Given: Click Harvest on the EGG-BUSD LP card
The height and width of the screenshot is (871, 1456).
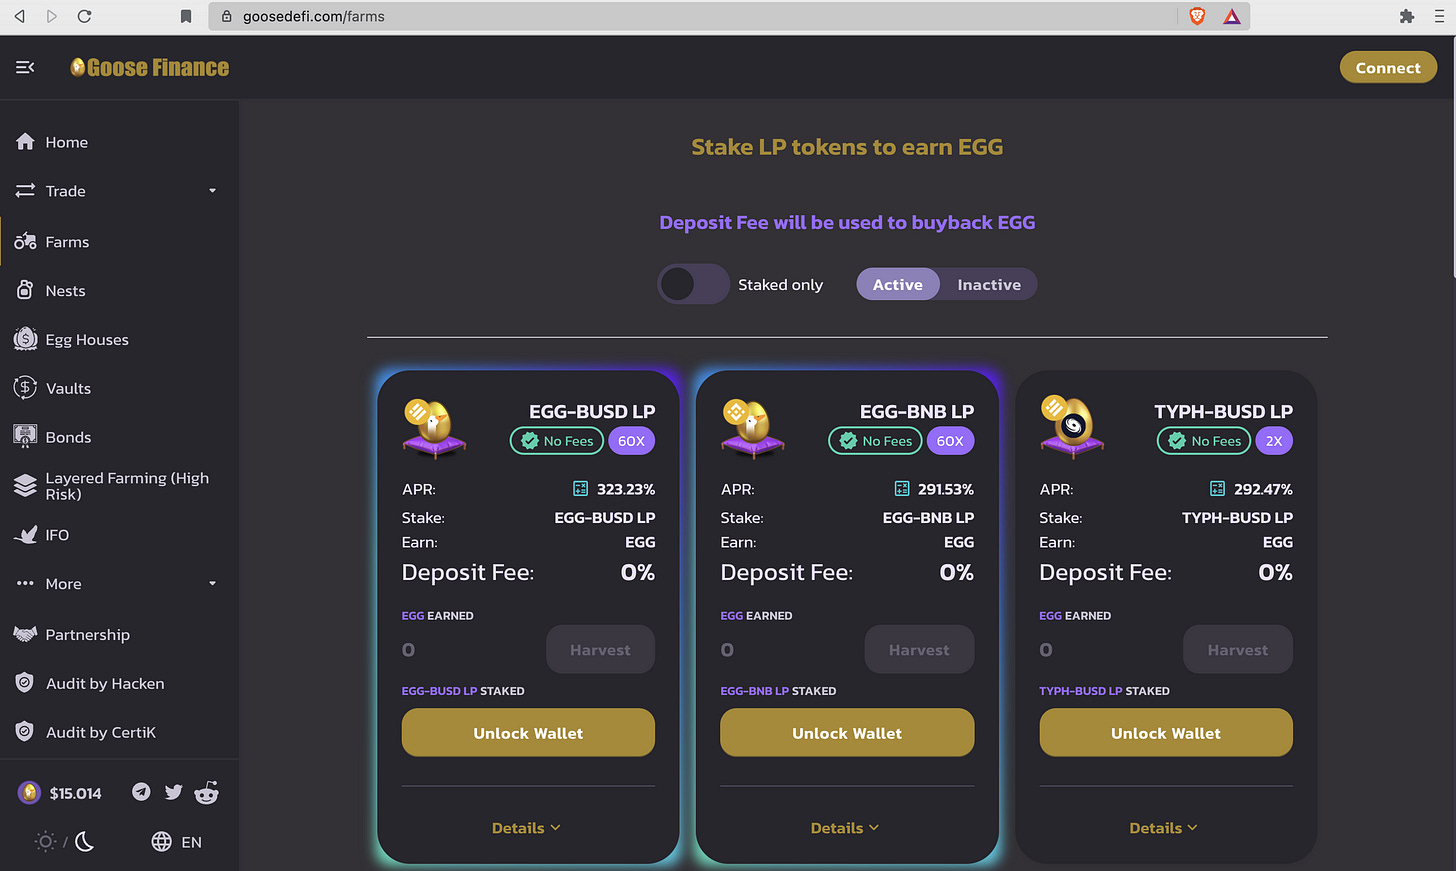Looking at the screenshot, I should click(600, 650).
